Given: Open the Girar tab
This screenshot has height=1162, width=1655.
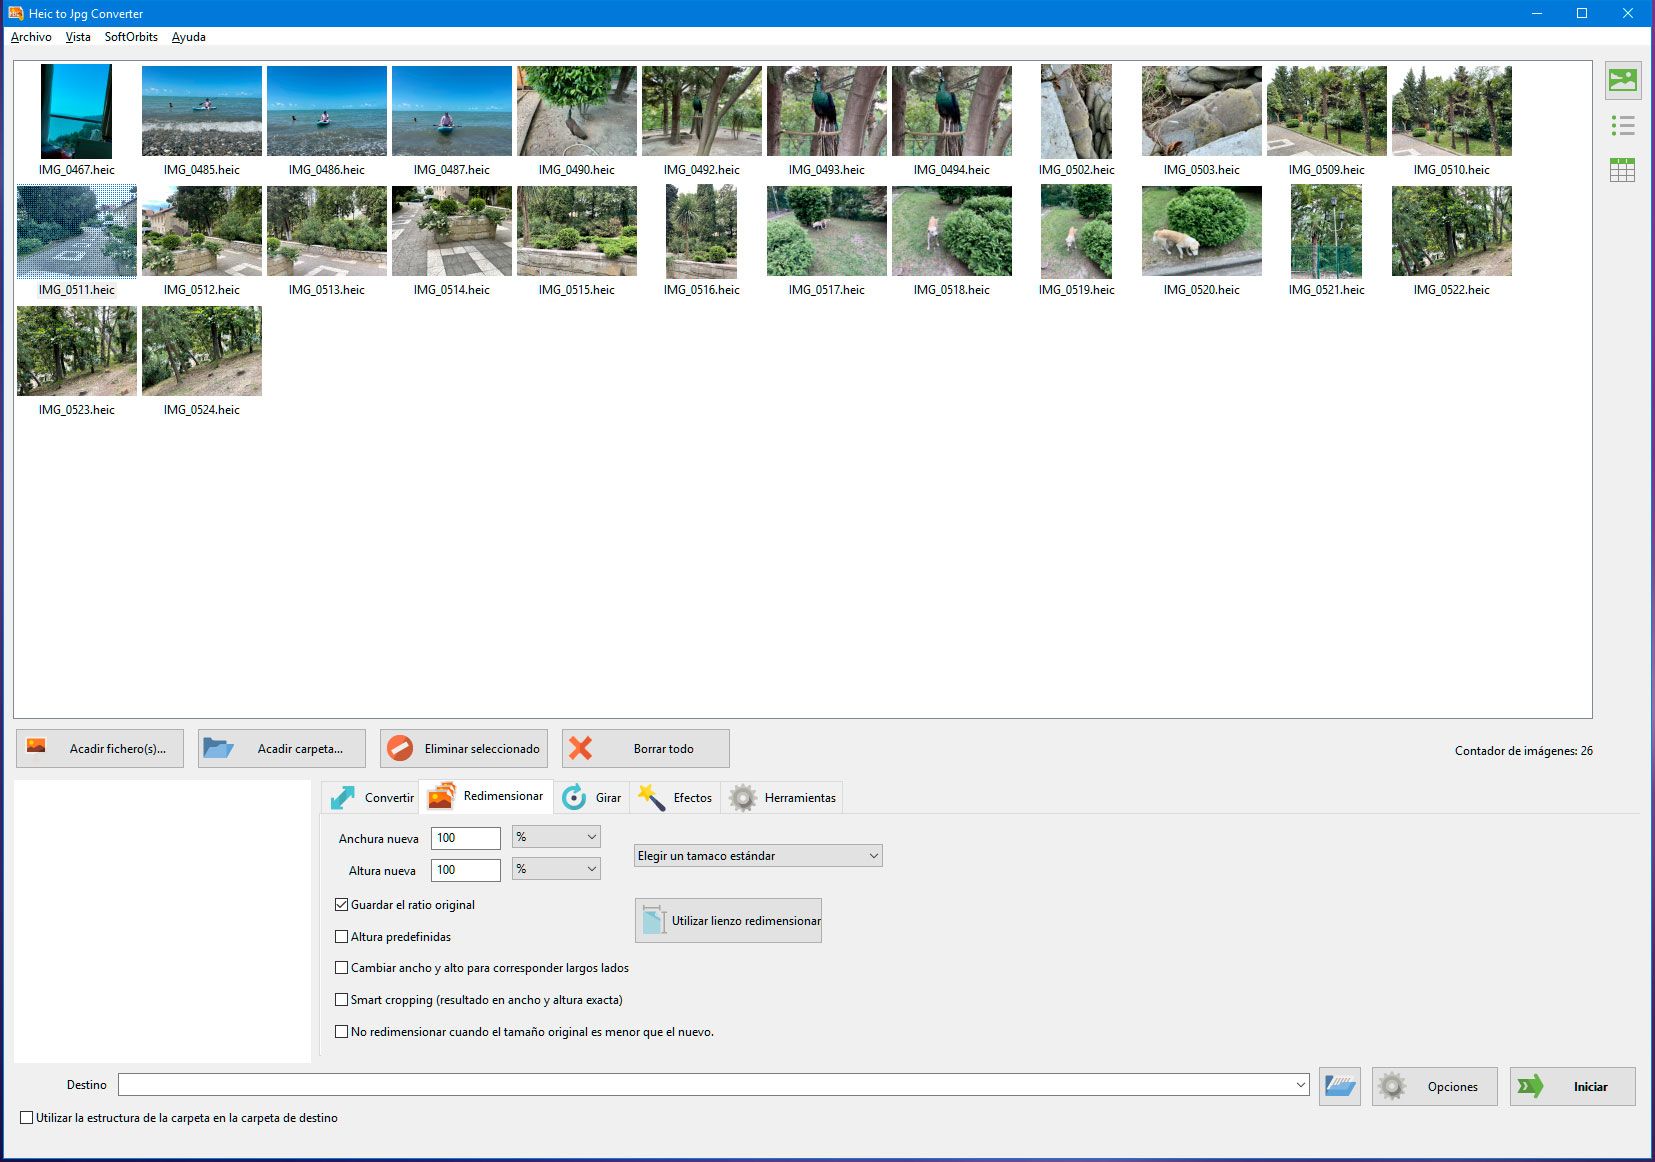Looking at the screenshot, I should 591,797.
